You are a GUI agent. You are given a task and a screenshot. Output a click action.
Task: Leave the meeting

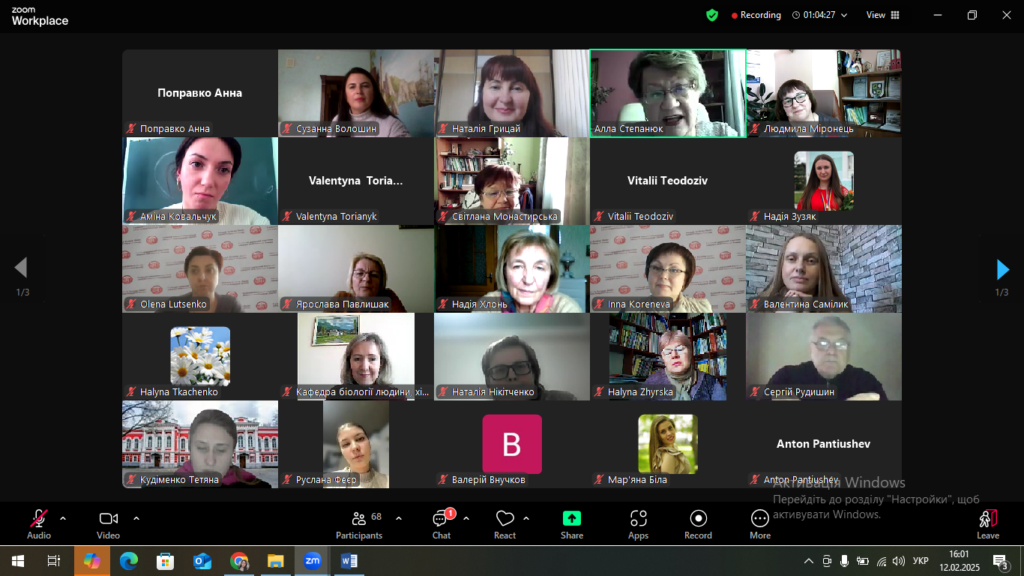[x=987, y=523]
